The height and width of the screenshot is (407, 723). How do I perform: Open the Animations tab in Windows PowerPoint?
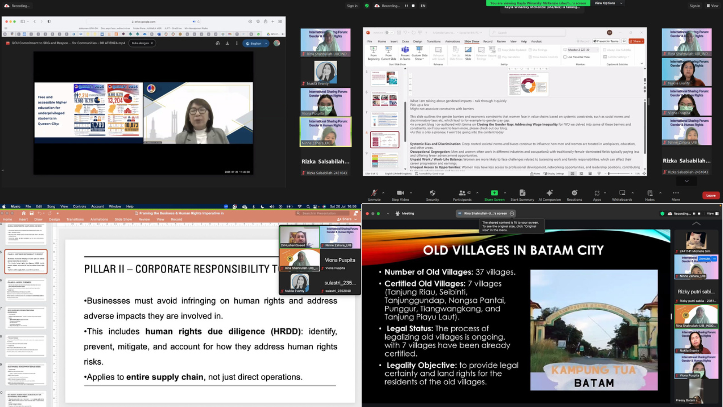coord(452,41)
